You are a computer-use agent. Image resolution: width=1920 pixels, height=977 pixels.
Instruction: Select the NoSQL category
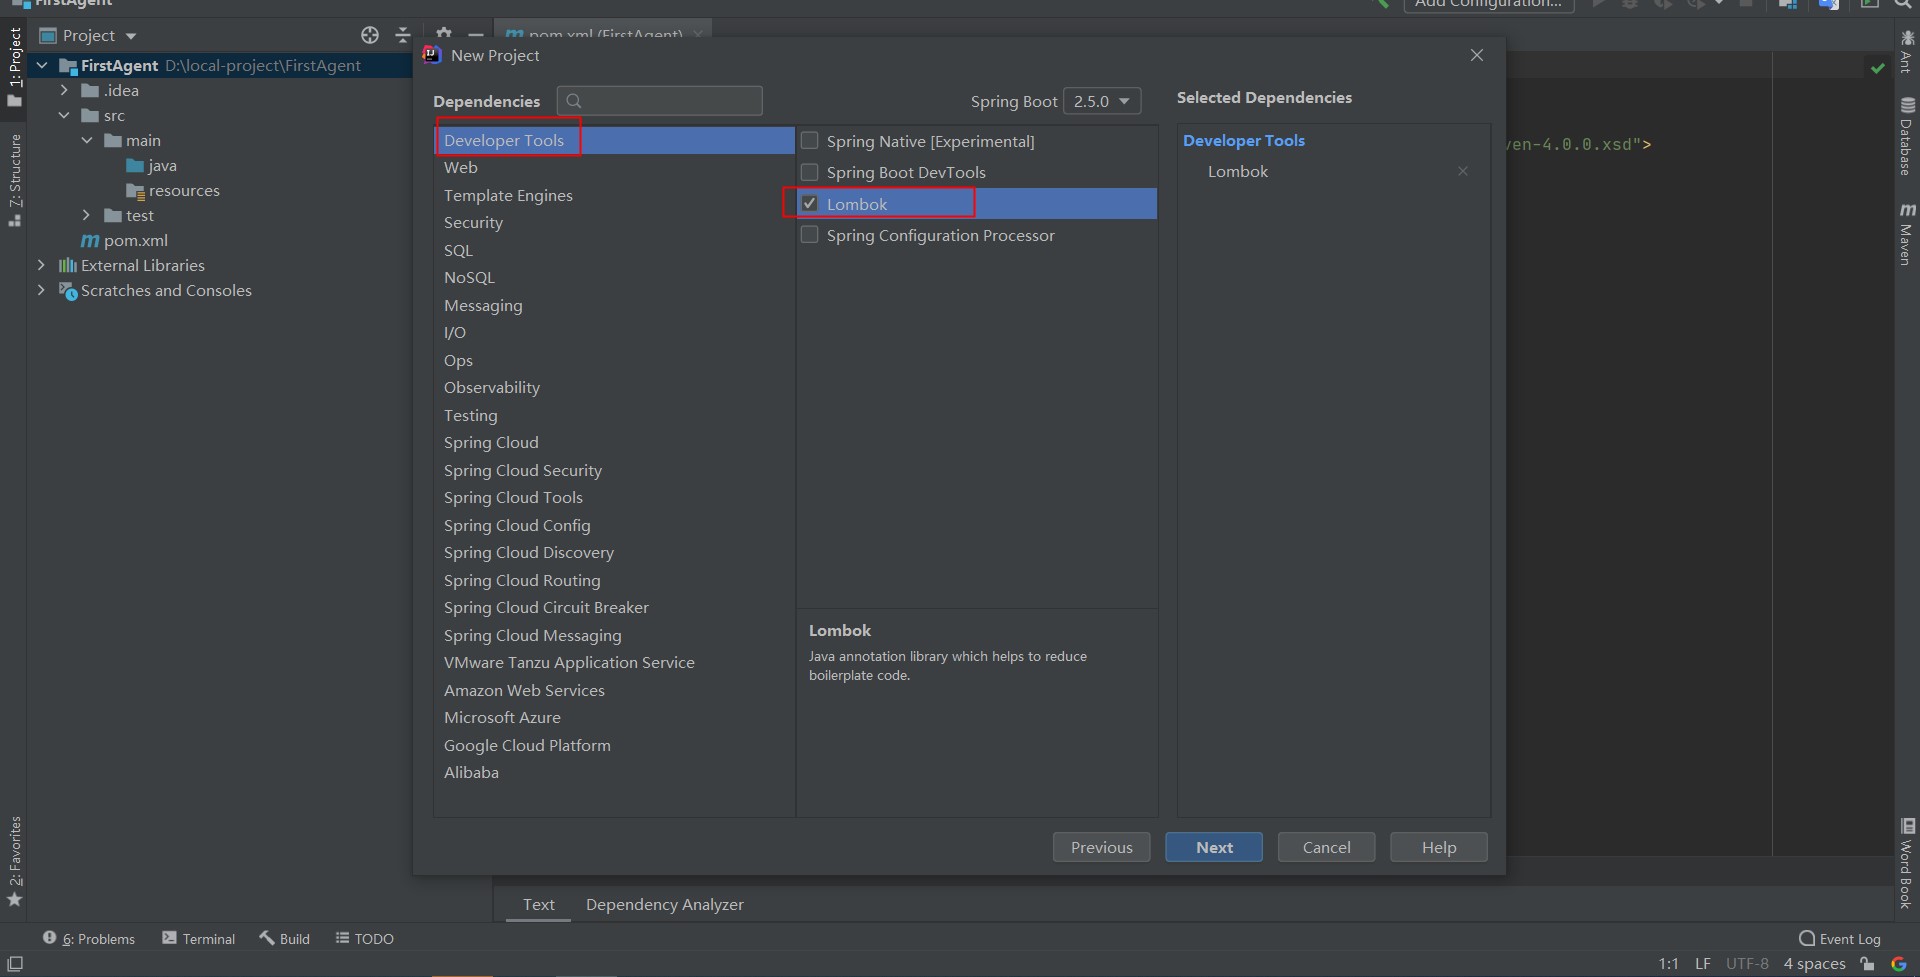click(615, 278)
